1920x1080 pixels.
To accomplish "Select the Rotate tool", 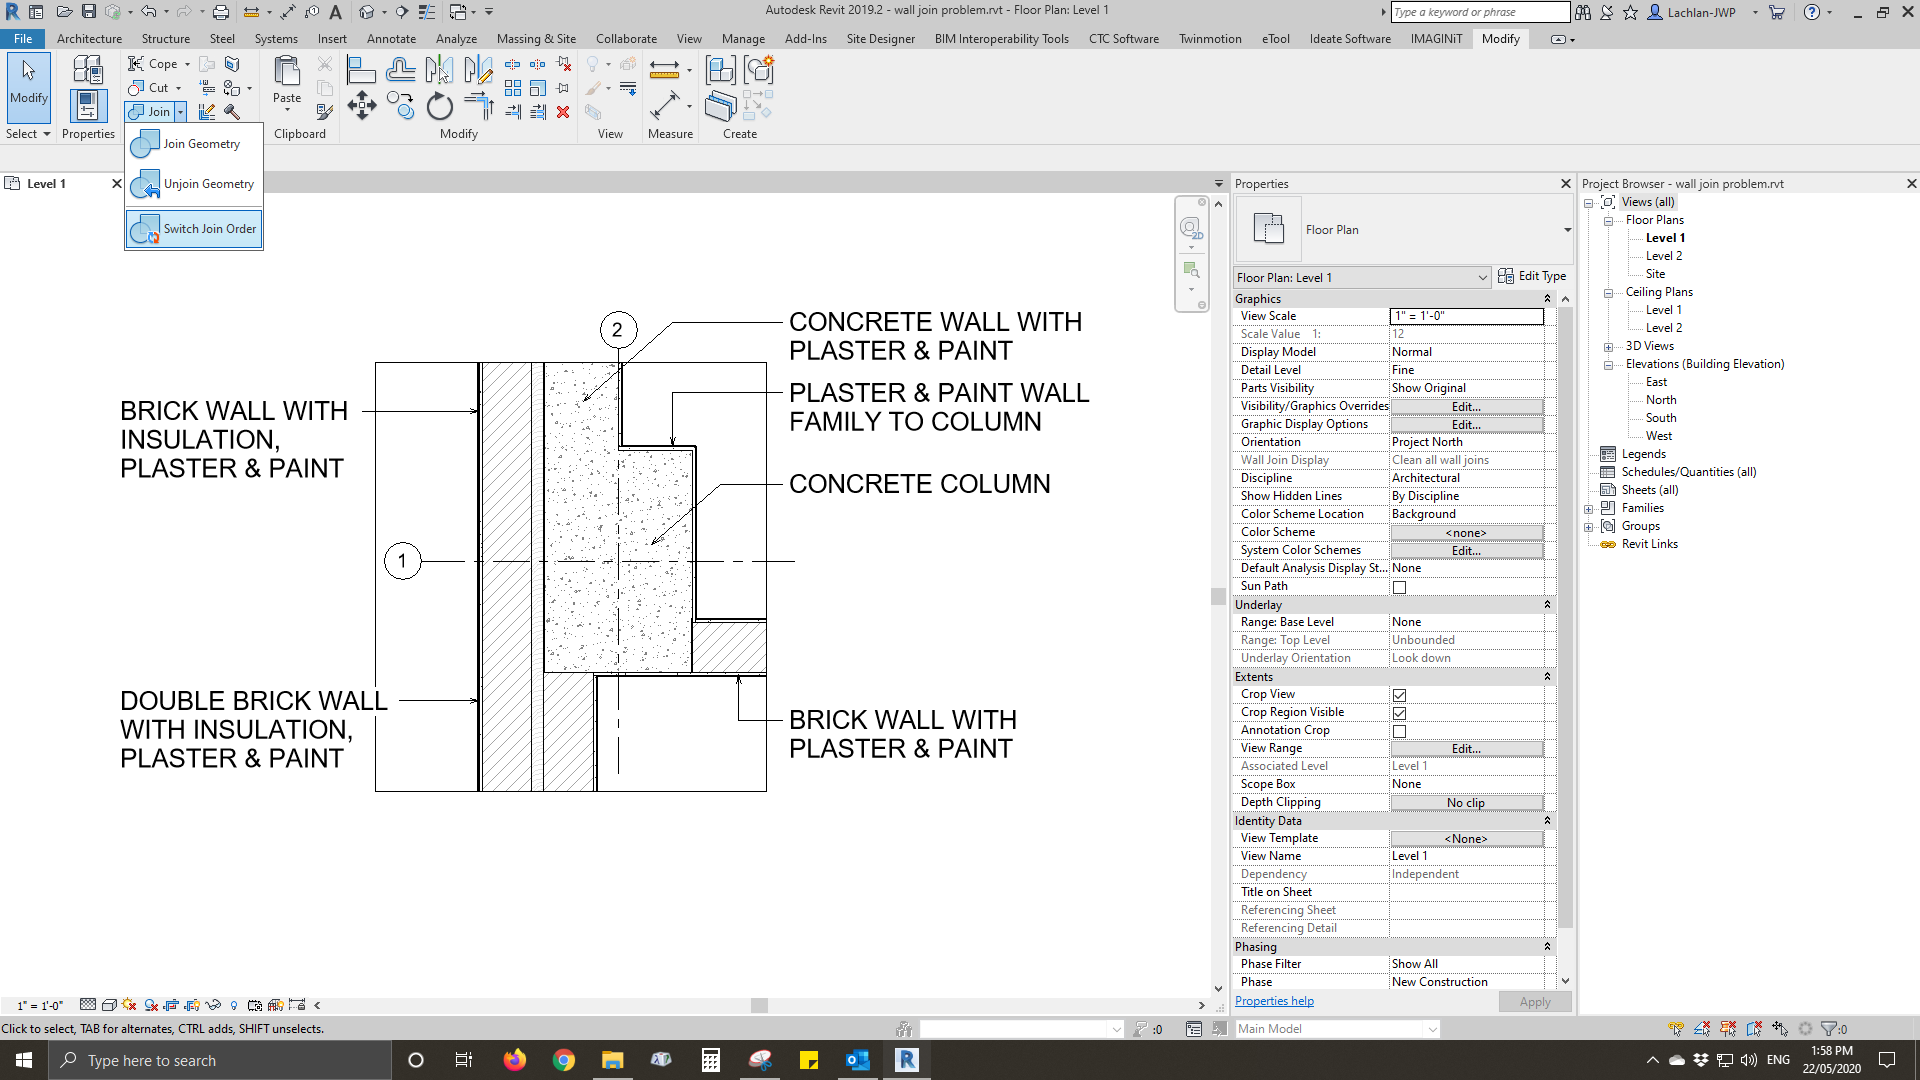I will [x=440, y=105].
